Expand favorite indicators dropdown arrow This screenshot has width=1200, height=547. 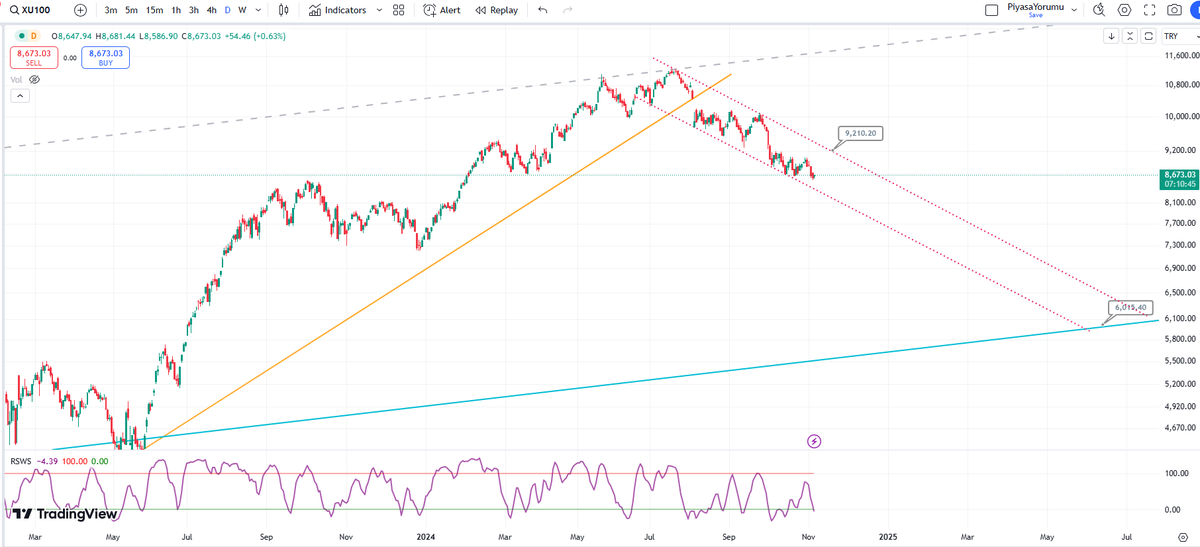[378, 10]
